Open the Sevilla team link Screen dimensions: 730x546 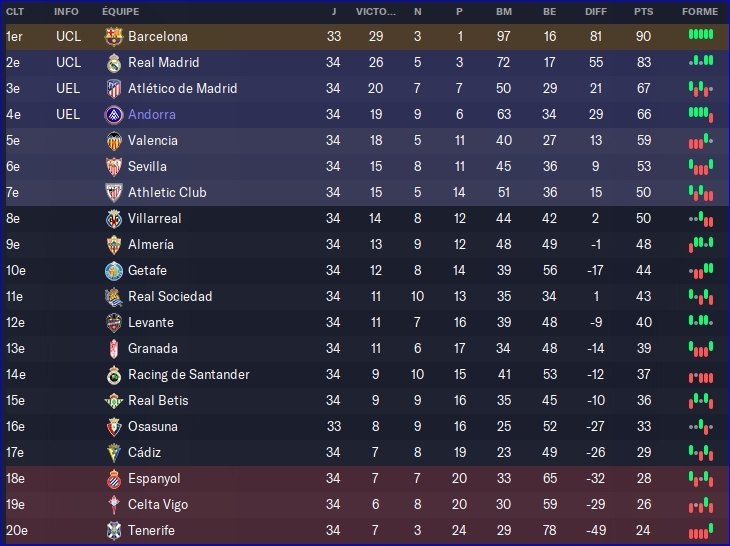pyautogui.click(x=147, y=166)
